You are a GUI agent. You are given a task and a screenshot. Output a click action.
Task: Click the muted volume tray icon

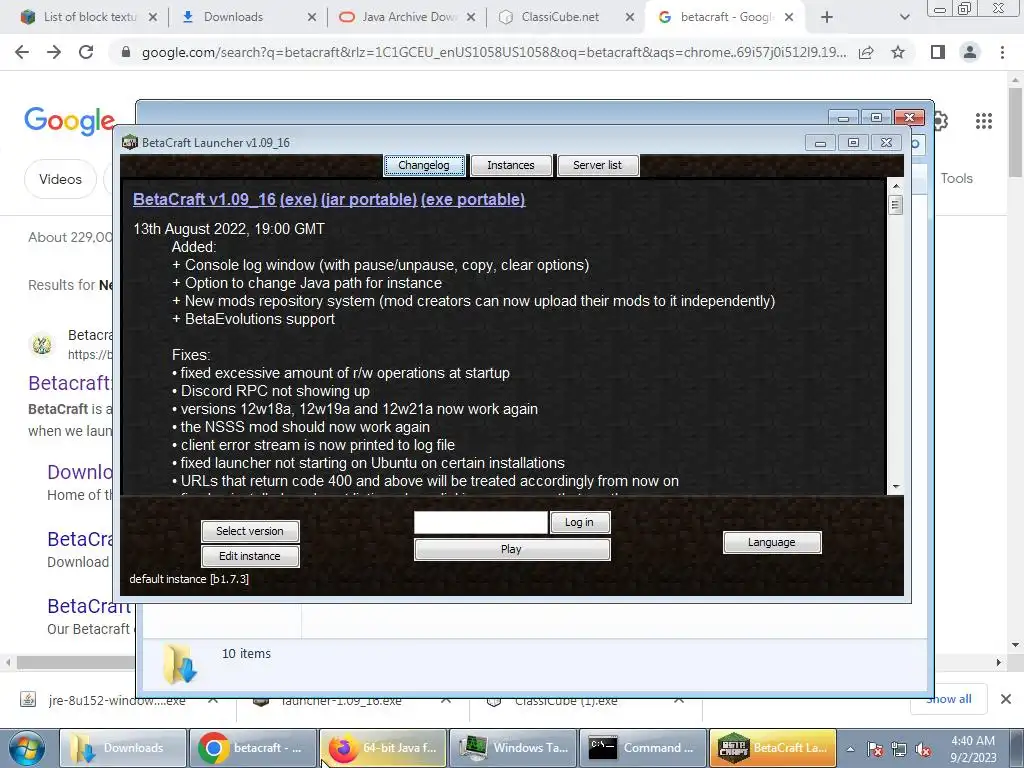coord(923,749)
